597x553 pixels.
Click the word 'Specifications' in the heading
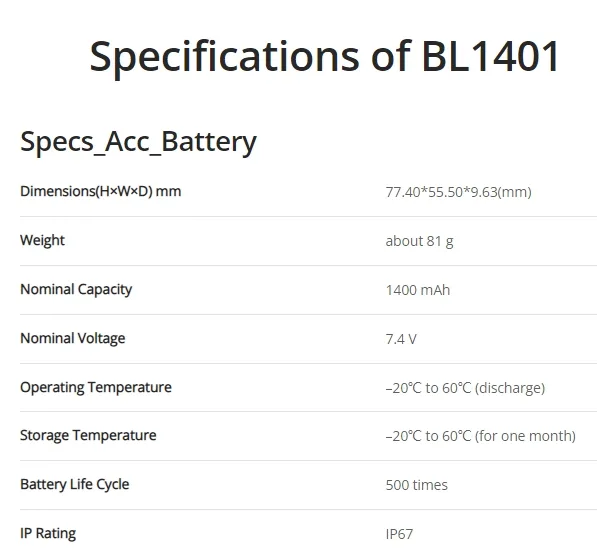(224, 58)
